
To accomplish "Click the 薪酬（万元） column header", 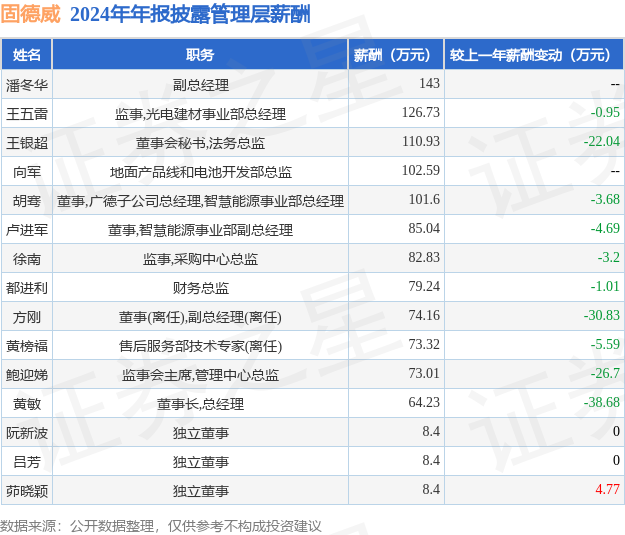I will pyautogui.click(x=396, y=55).
